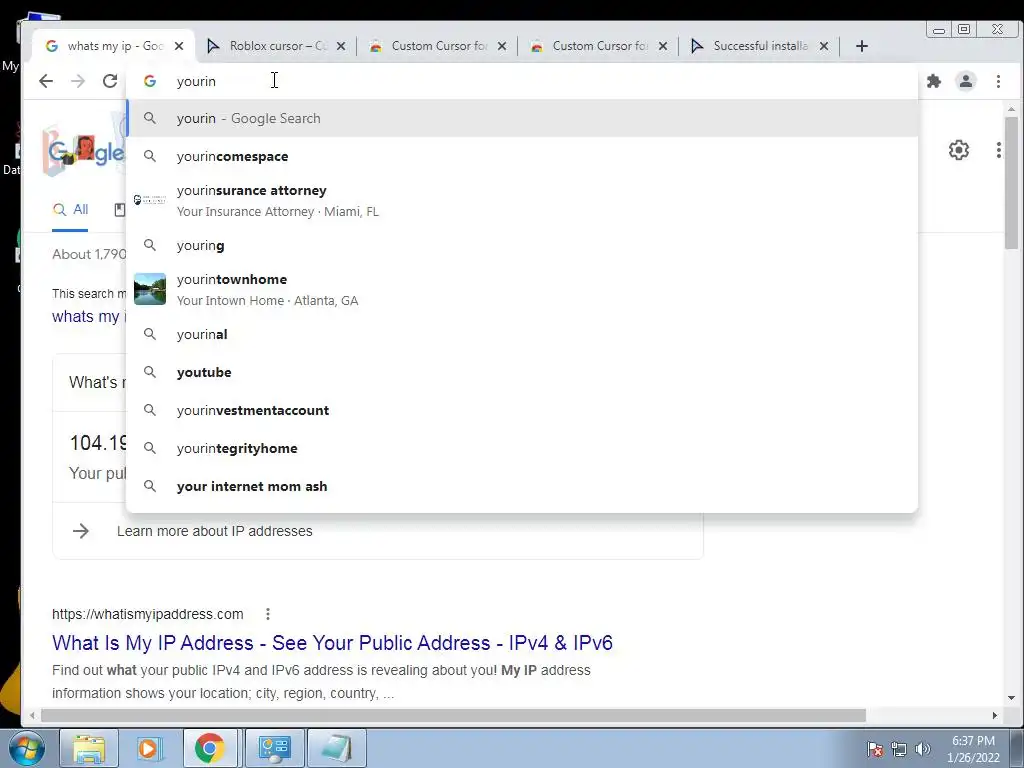Open the Chrome profile avatar
Viewport: 1024px width, 768px height.
[x=965, y=81]
